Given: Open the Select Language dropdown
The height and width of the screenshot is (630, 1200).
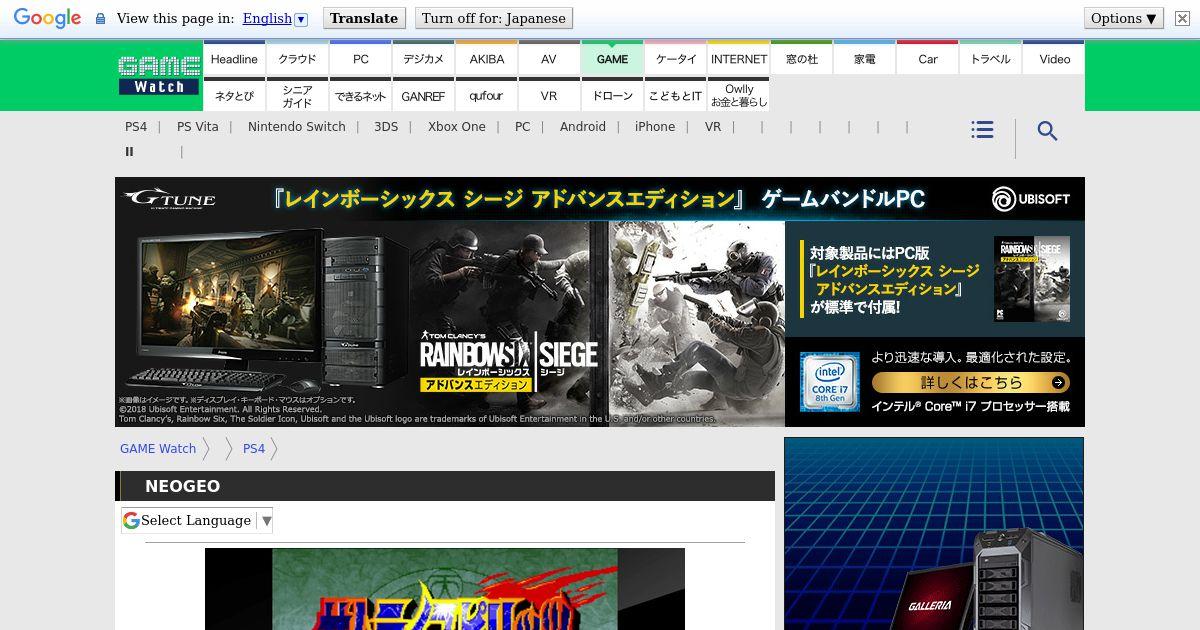Looking at the screenshot, I should (x=197, y=520).
